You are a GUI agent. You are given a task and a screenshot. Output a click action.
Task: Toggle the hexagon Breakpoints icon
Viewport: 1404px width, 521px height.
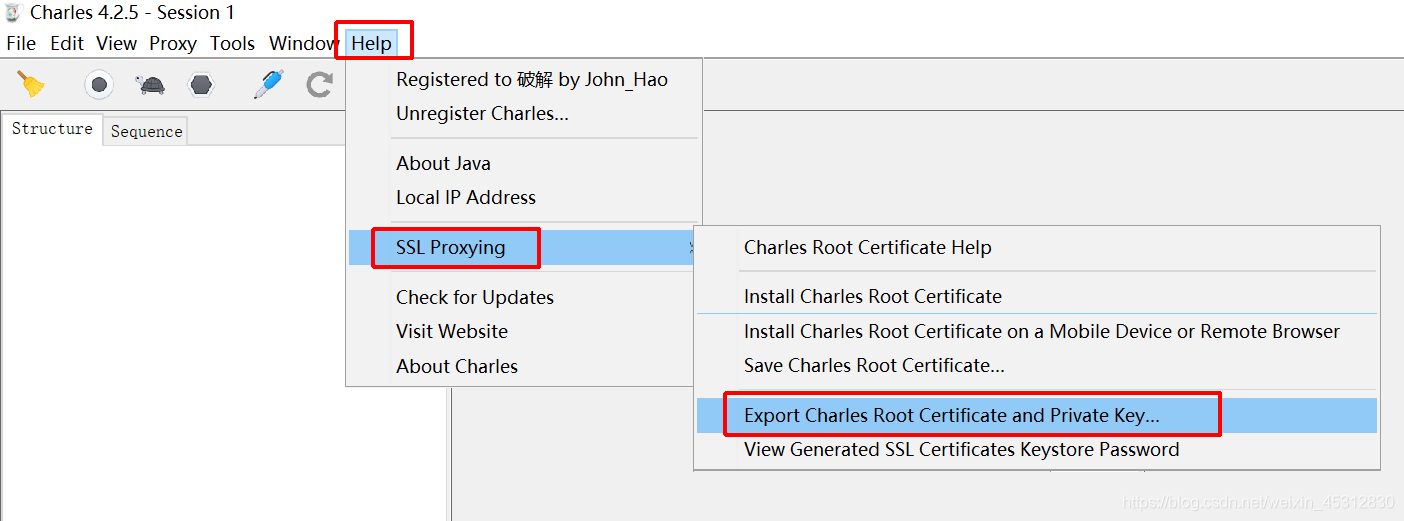point(201,85)
